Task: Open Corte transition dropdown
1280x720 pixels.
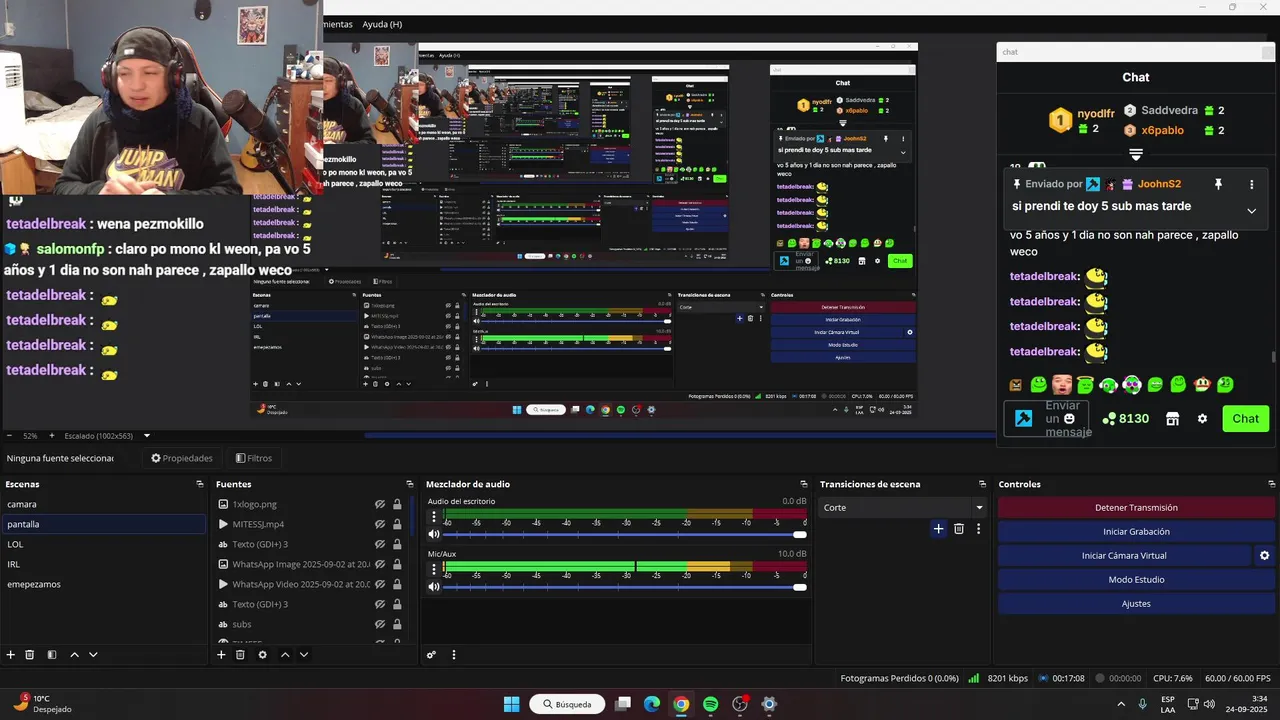Action: [x=903, y=507]
